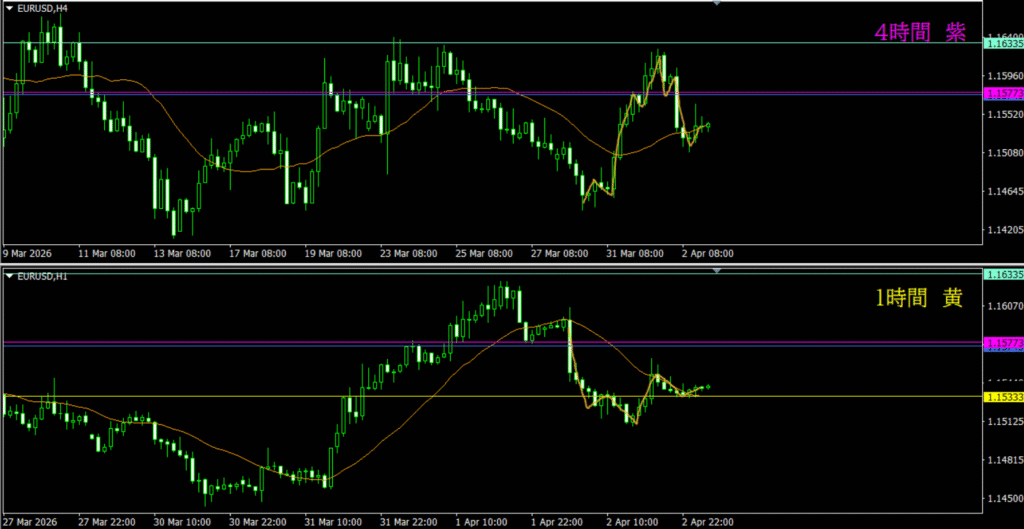This screenshot has height=529, width=1024.
Task: Select the 1.16335 price tag on H1 chart
Action: pos(1004,274)
